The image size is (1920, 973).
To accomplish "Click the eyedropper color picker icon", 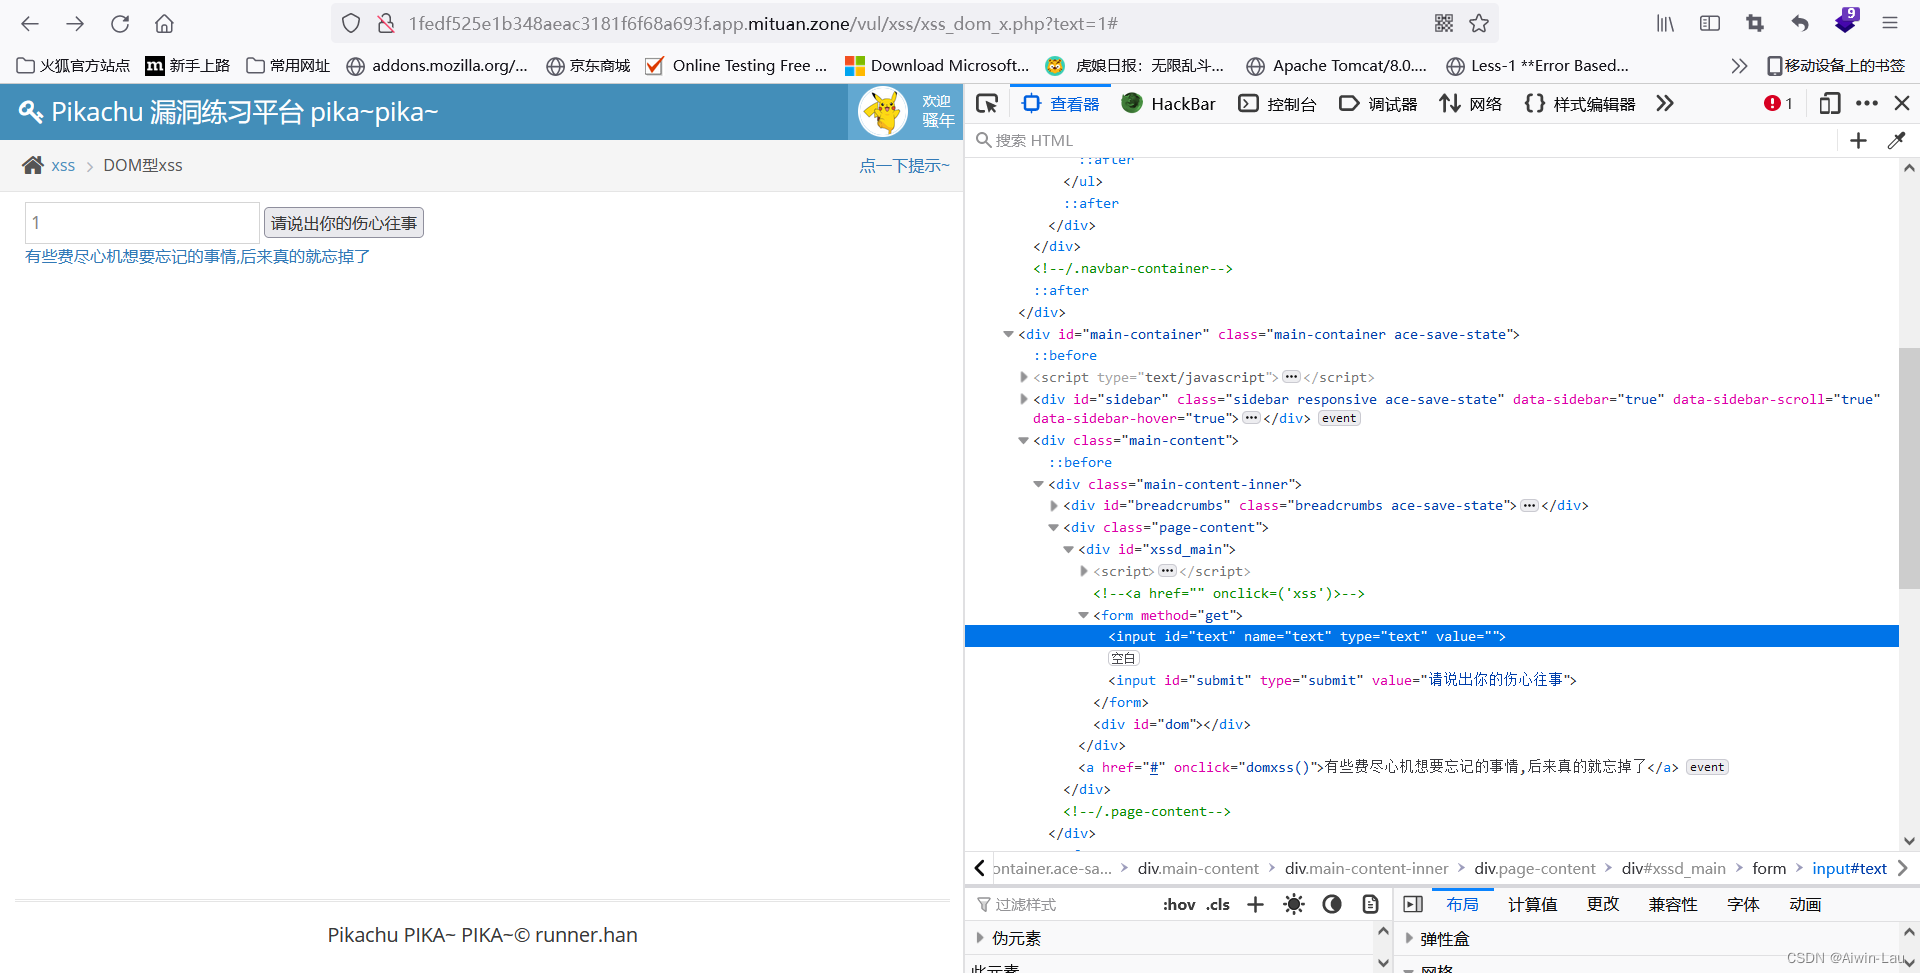I will (1896, 141).
